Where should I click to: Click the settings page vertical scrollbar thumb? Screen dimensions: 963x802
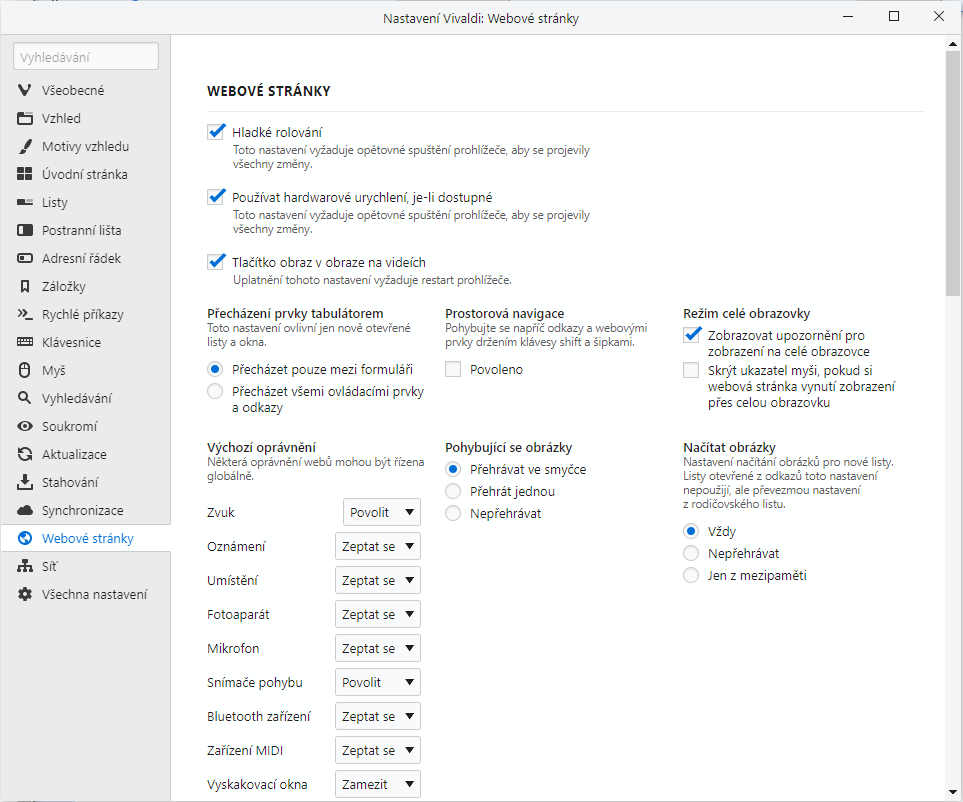point(953,173)
